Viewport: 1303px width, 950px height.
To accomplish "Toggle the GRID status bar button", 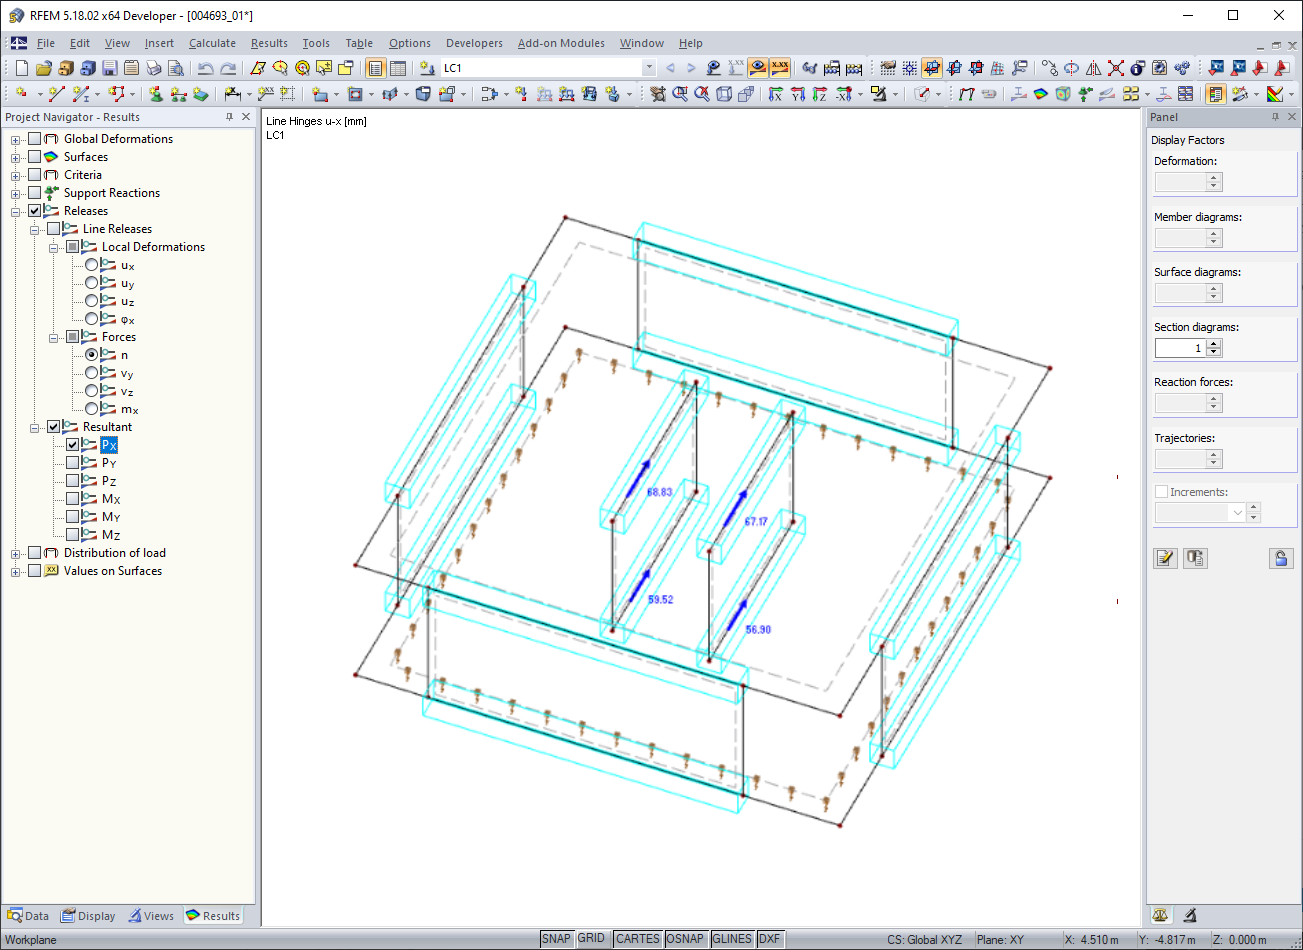I will pyautogui.click(x=592, y=939).
